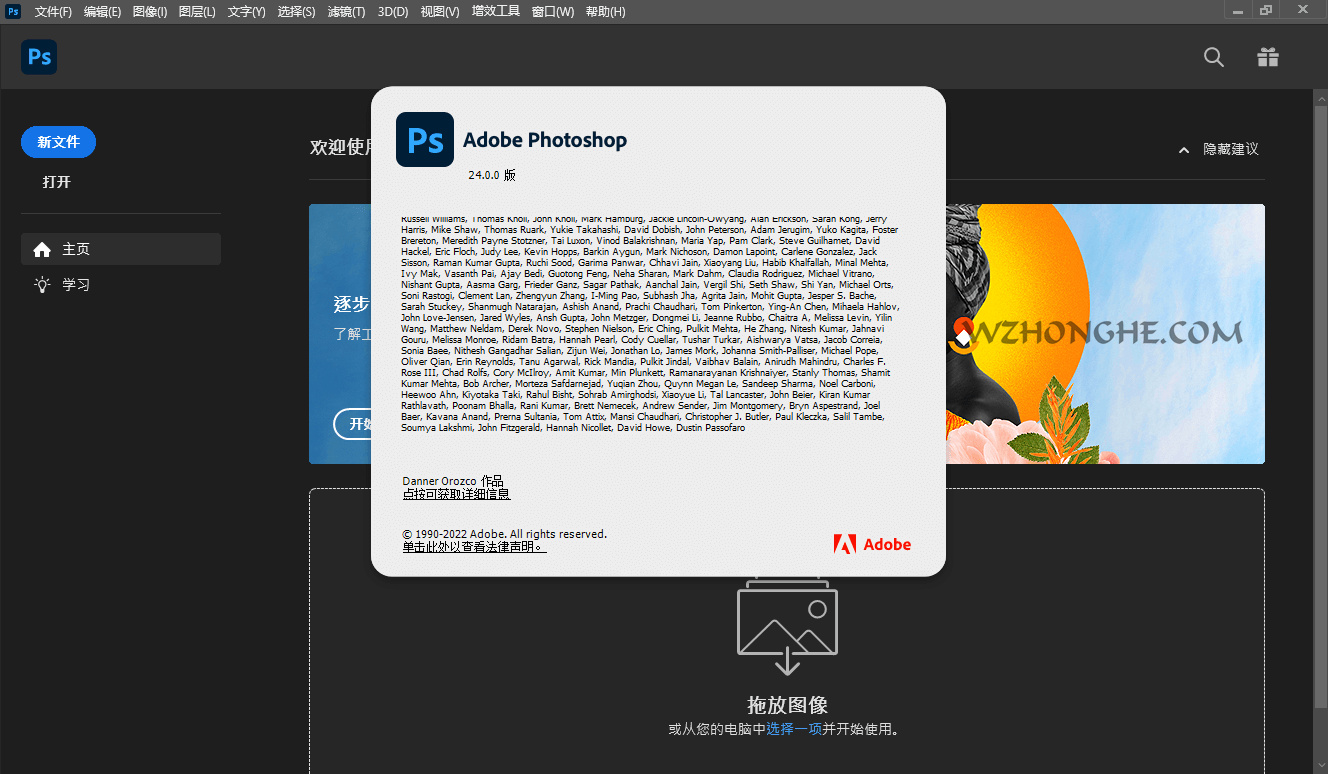Click the 开始 button on tutorial card
1328x774 pixels.
pos(357,424)
